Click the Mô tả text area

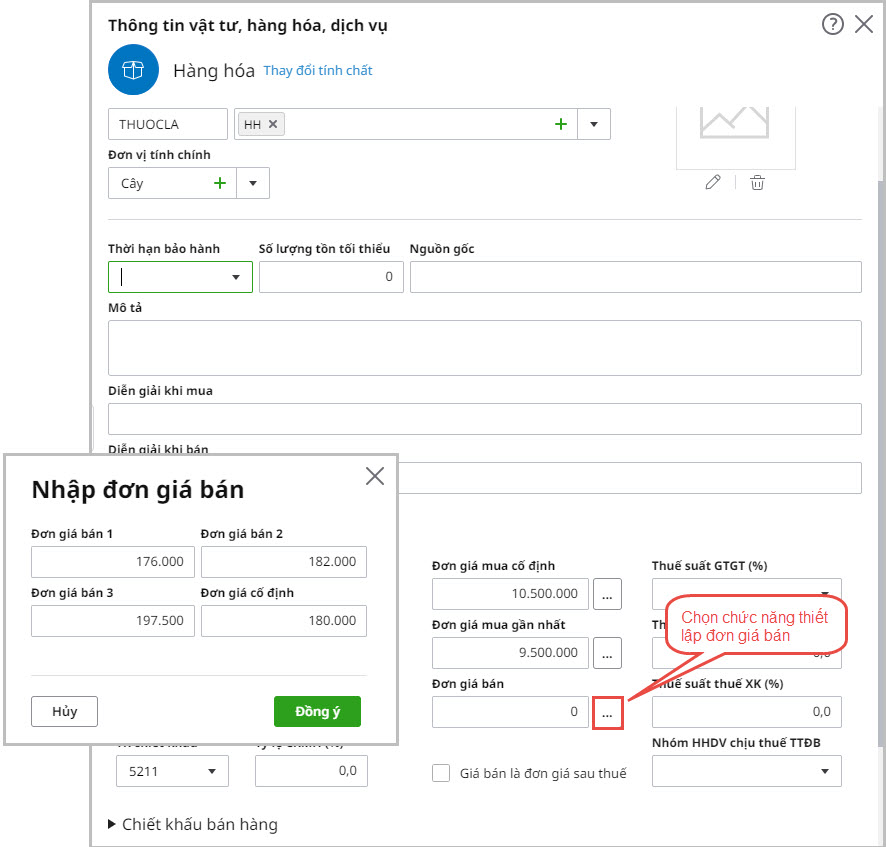tap(484, 348)
